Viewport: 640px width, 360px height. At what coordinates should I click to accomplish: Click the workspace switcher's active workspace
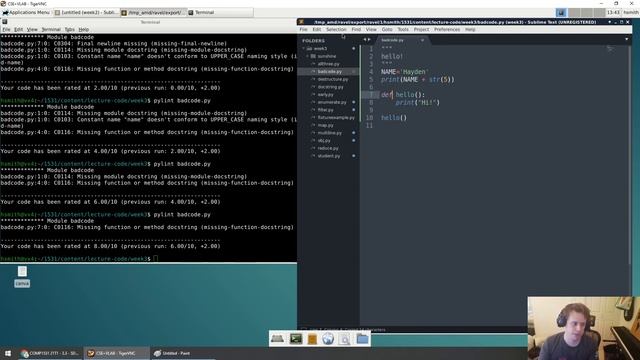pos(561,13)
